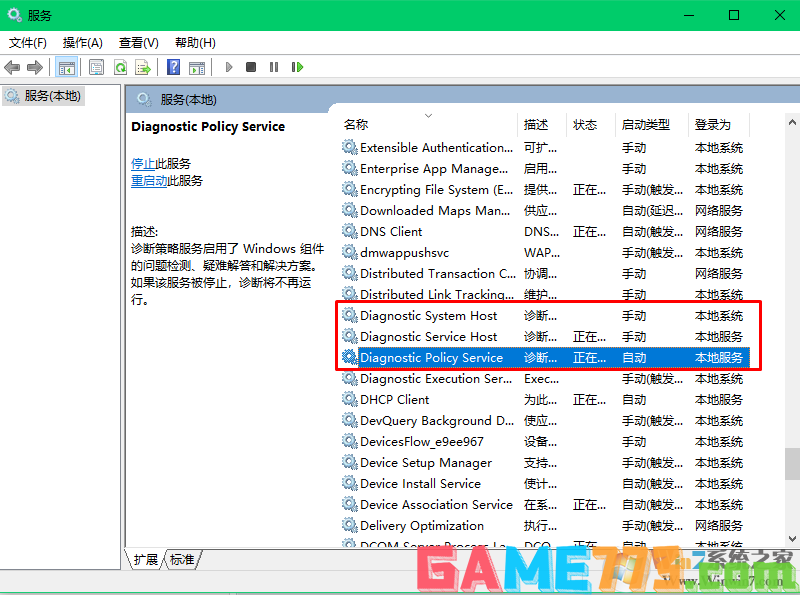Image resolution: width=800 pixels, height=595 pixels.
Task: Click gear icon of Enterprise App Manage service
Action: pyautogui.click(x=349, y=168)
